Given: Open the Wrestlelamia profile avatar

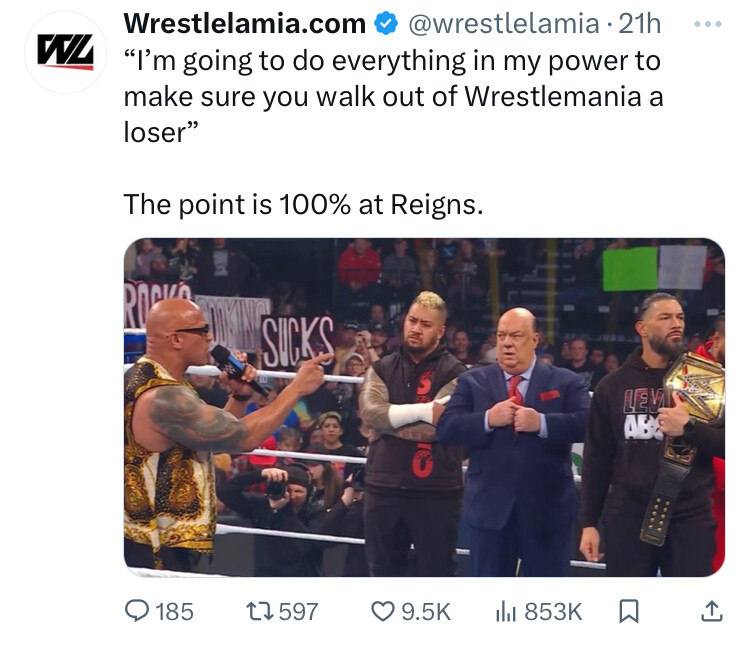Looking at the screenshot, I should click(x=66, y=52).
